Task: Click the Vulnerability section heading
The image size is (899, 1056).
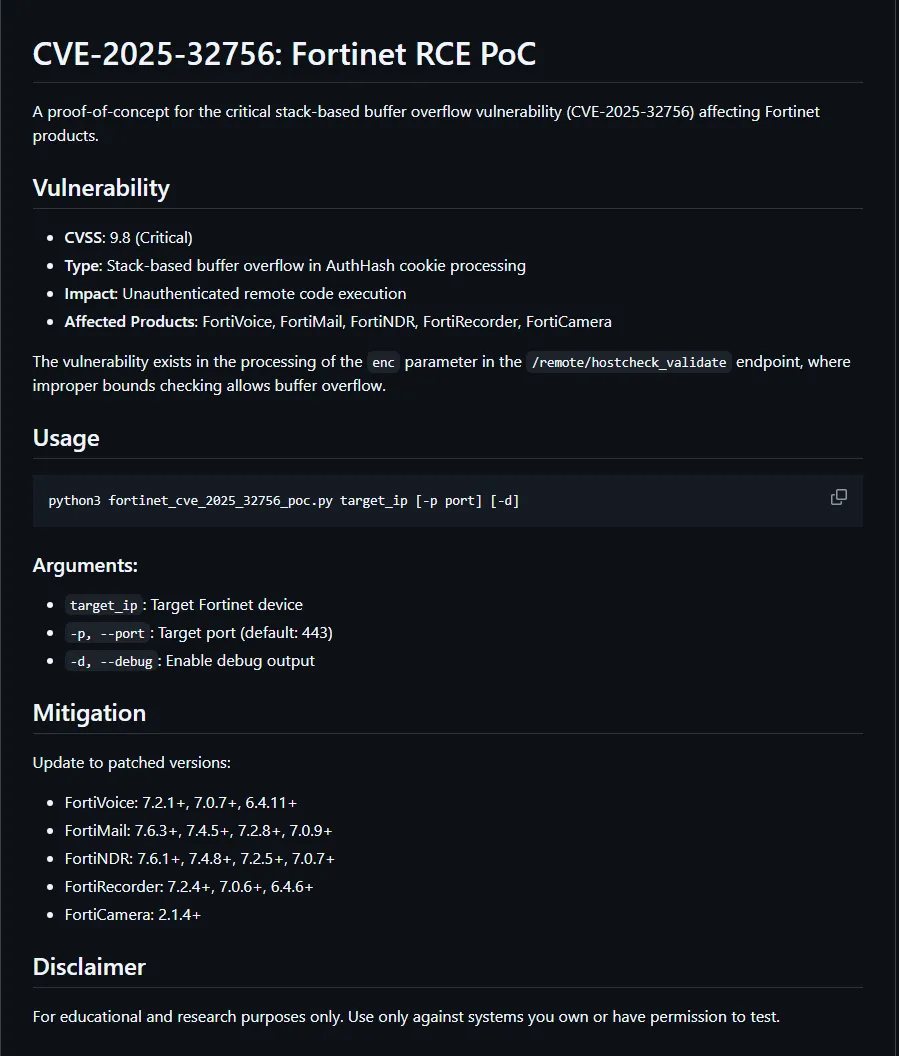Action: (101, 188)
